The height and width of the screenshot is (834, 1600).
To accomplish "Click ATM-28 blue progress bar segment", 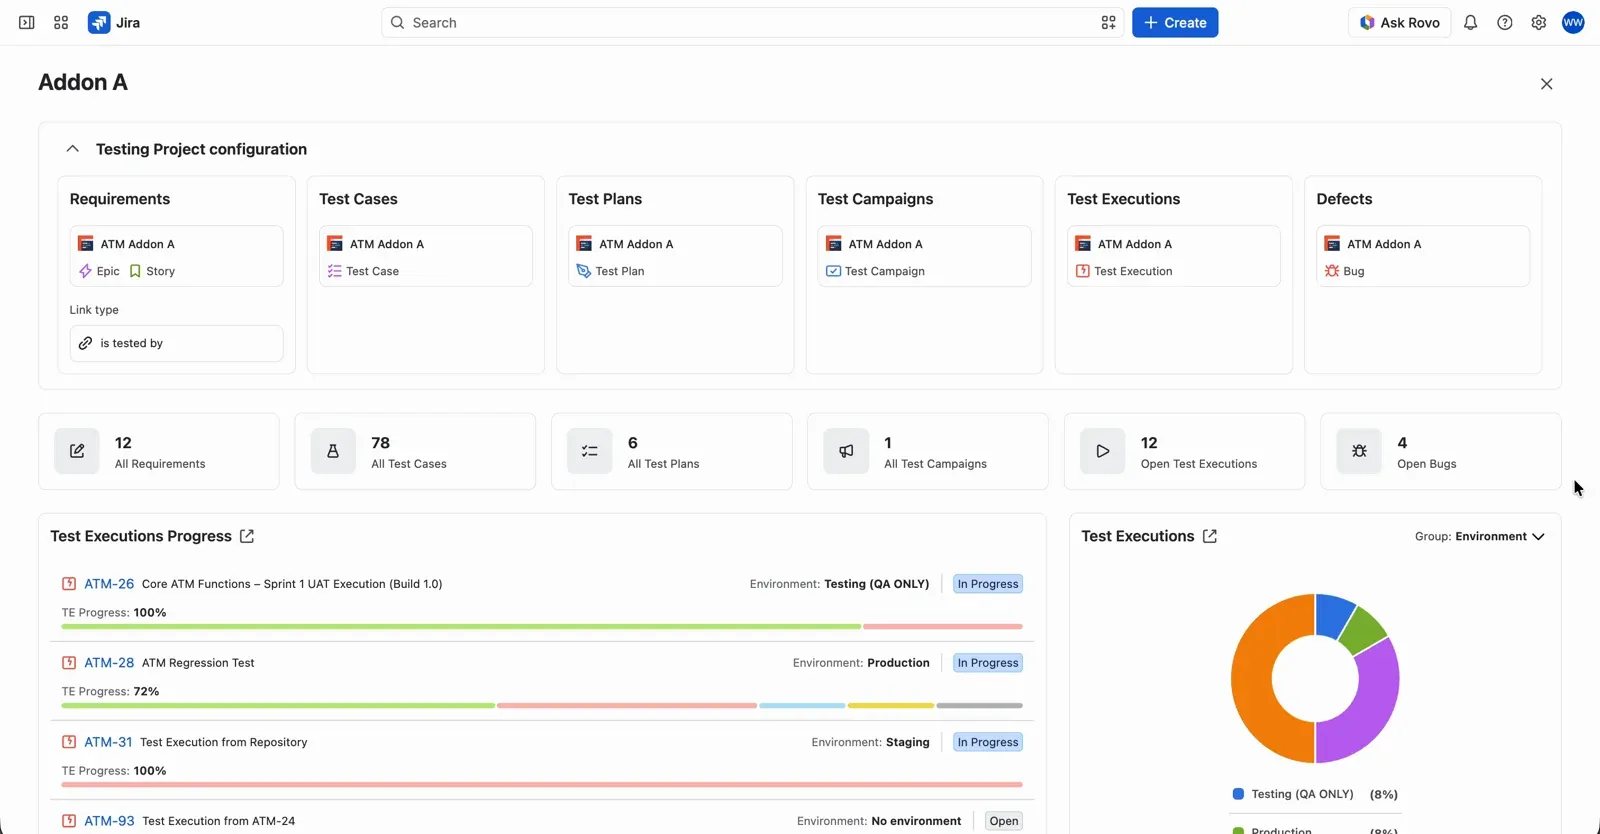I will pyautogui.click(x=802, y=706).
